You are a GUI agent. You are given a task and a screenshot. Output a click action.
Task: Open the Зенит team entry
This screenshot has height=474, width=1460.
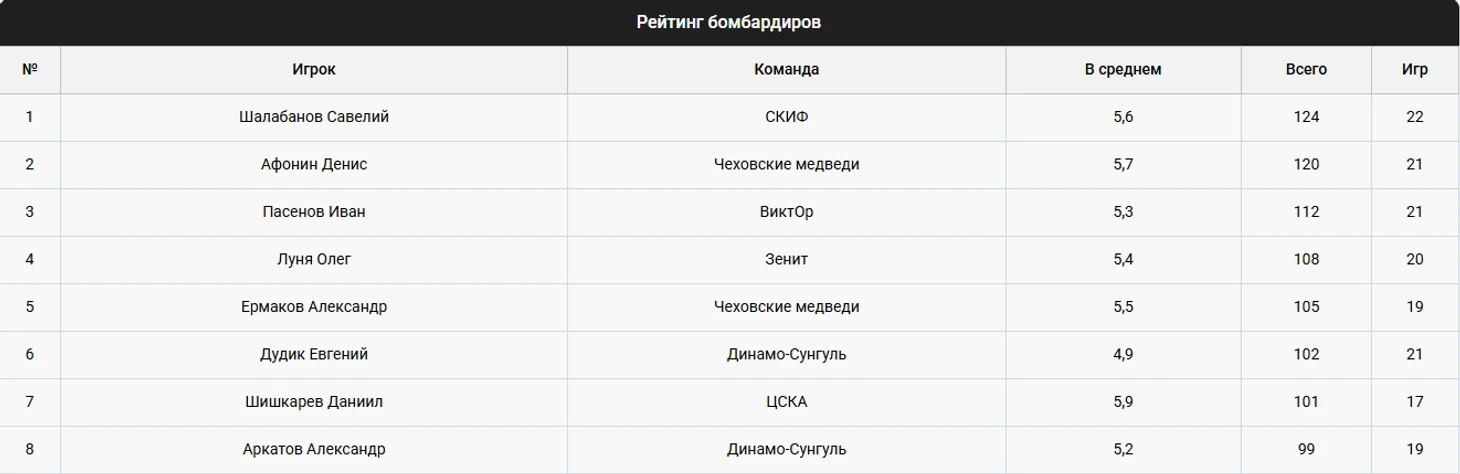[786, 259]
